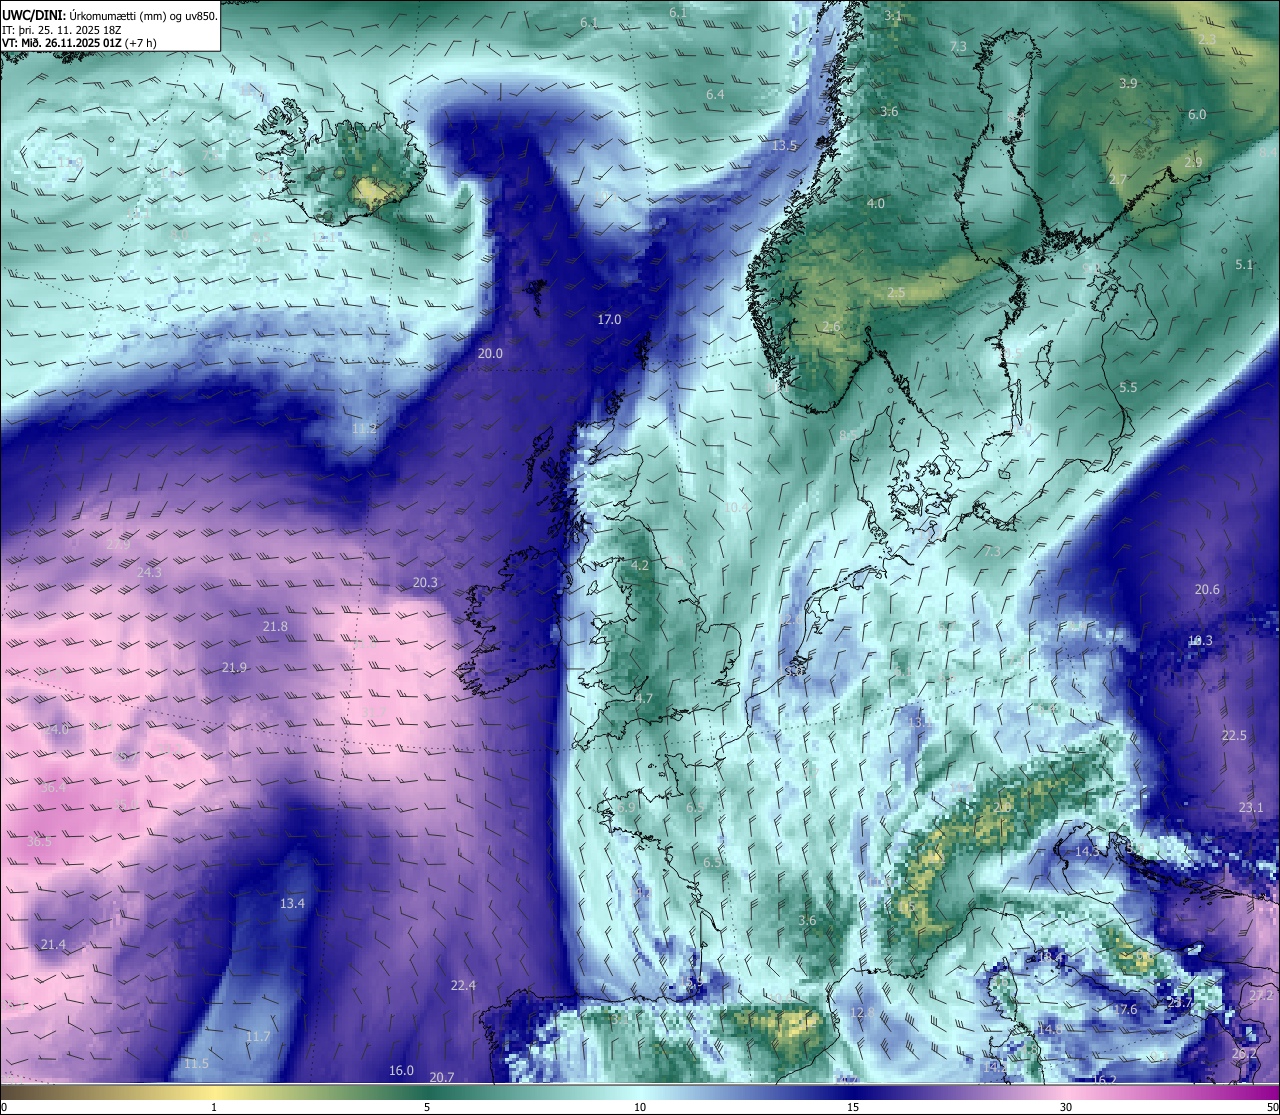Click the 20.7 value near the bottom edge

[x=442, y=1078]
